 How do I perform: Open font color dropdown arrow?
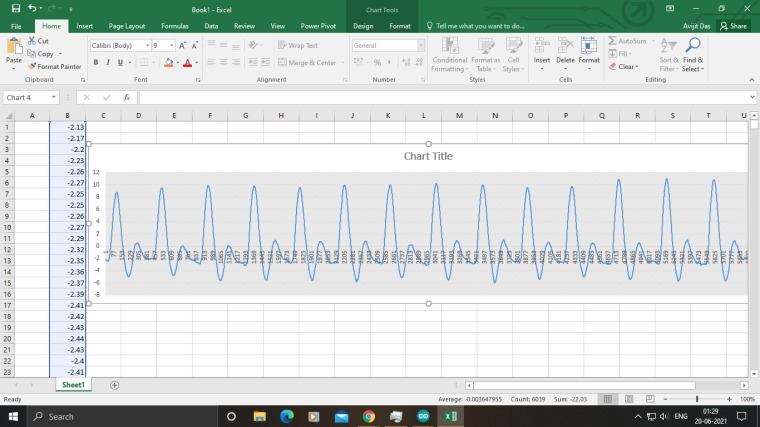196,63
